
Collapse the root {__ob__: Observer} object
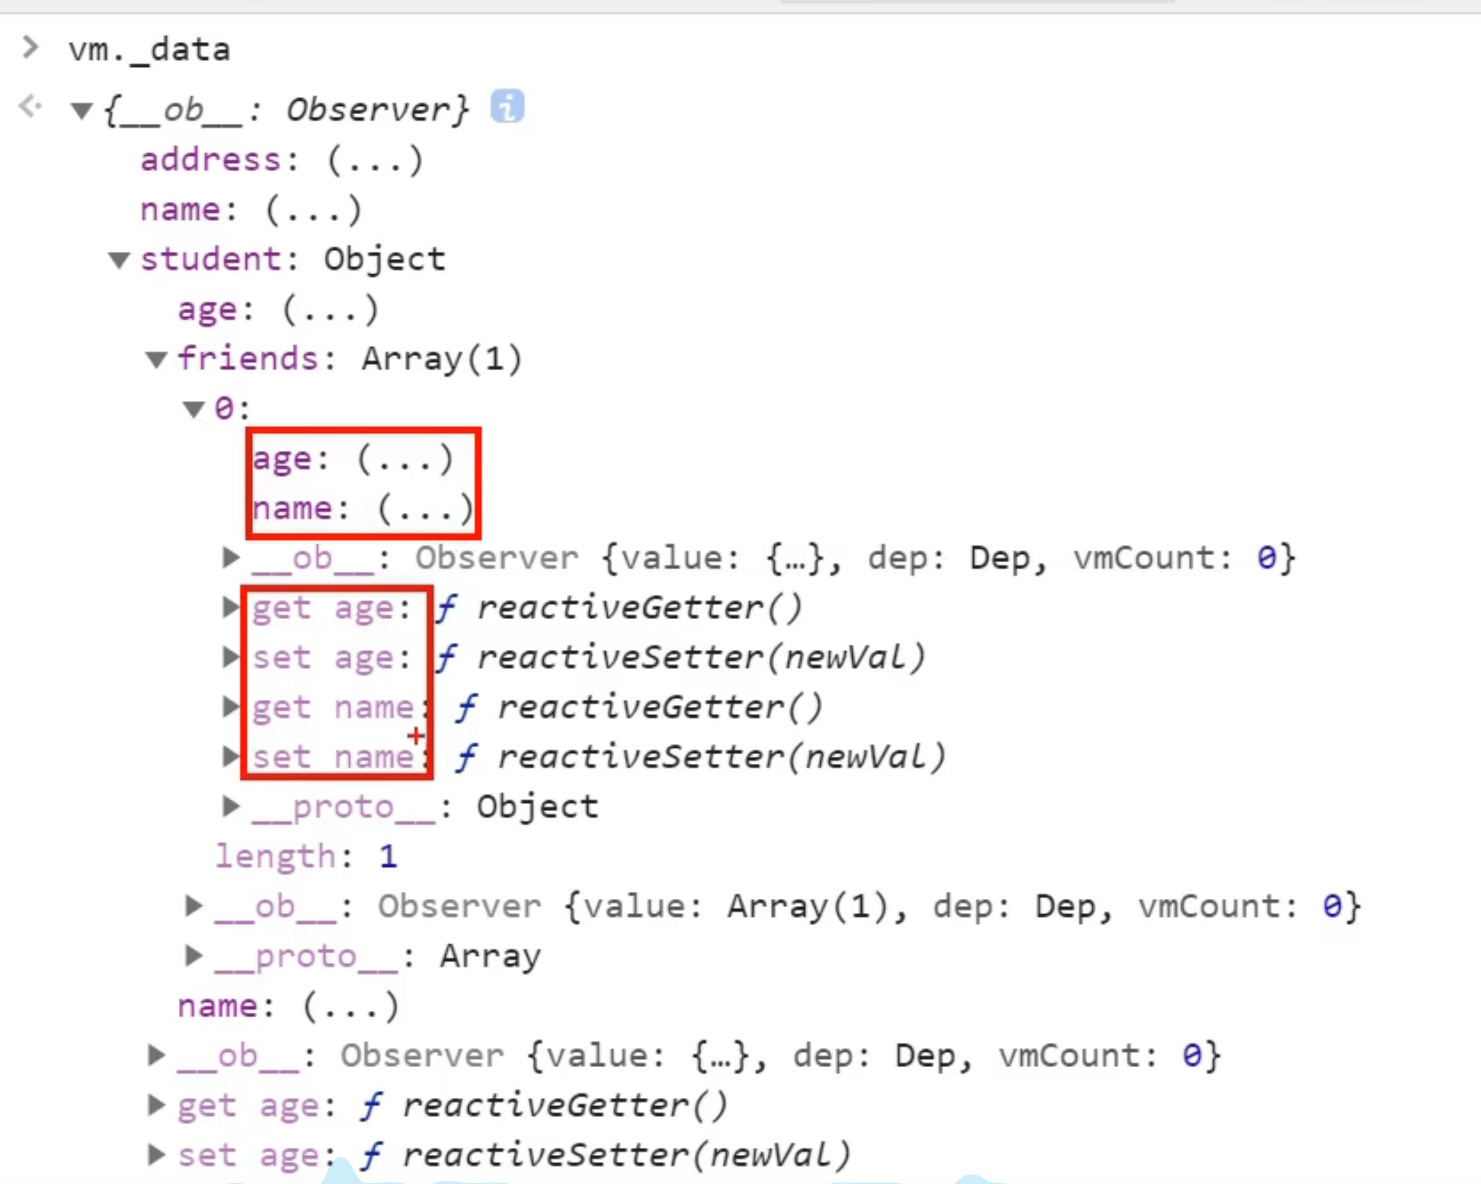coord(82,111)
